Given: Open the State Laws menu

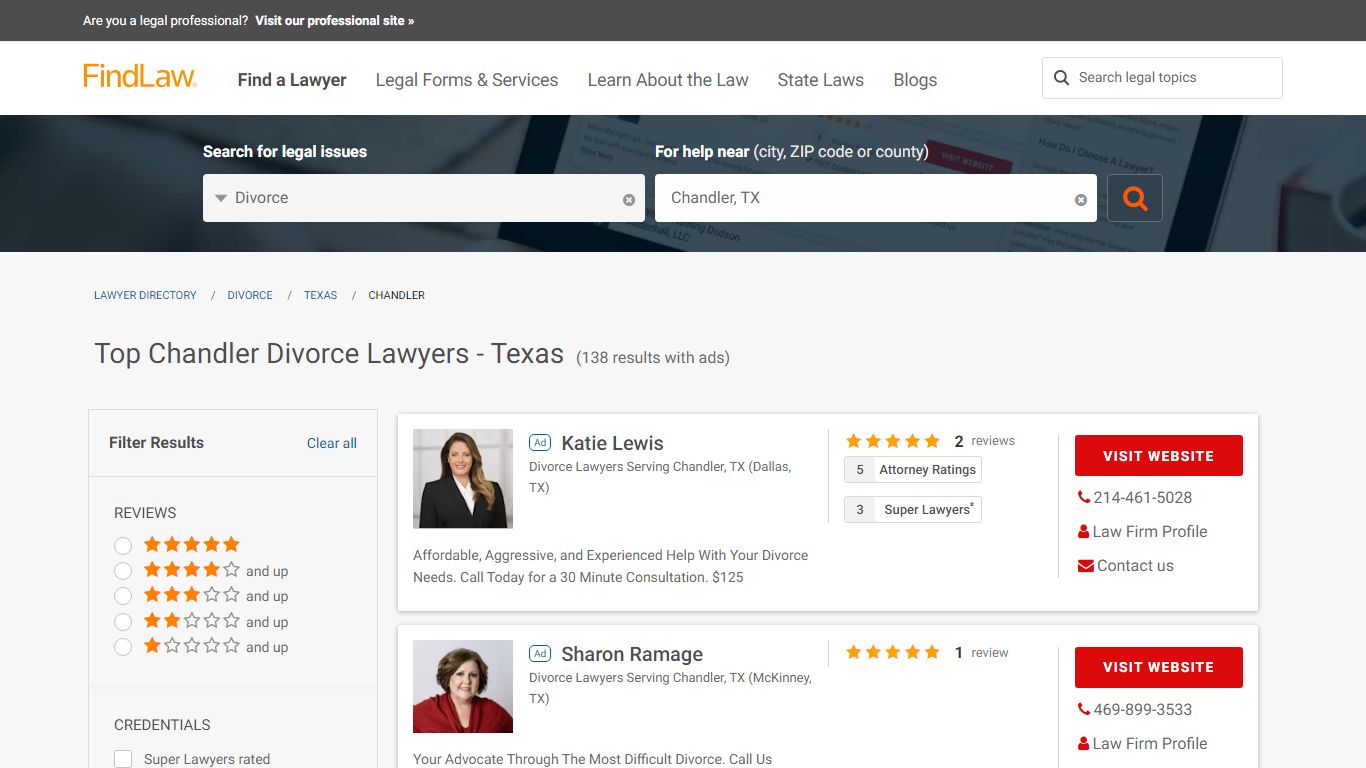Looking at the screenshot, I should coord(821,80).
